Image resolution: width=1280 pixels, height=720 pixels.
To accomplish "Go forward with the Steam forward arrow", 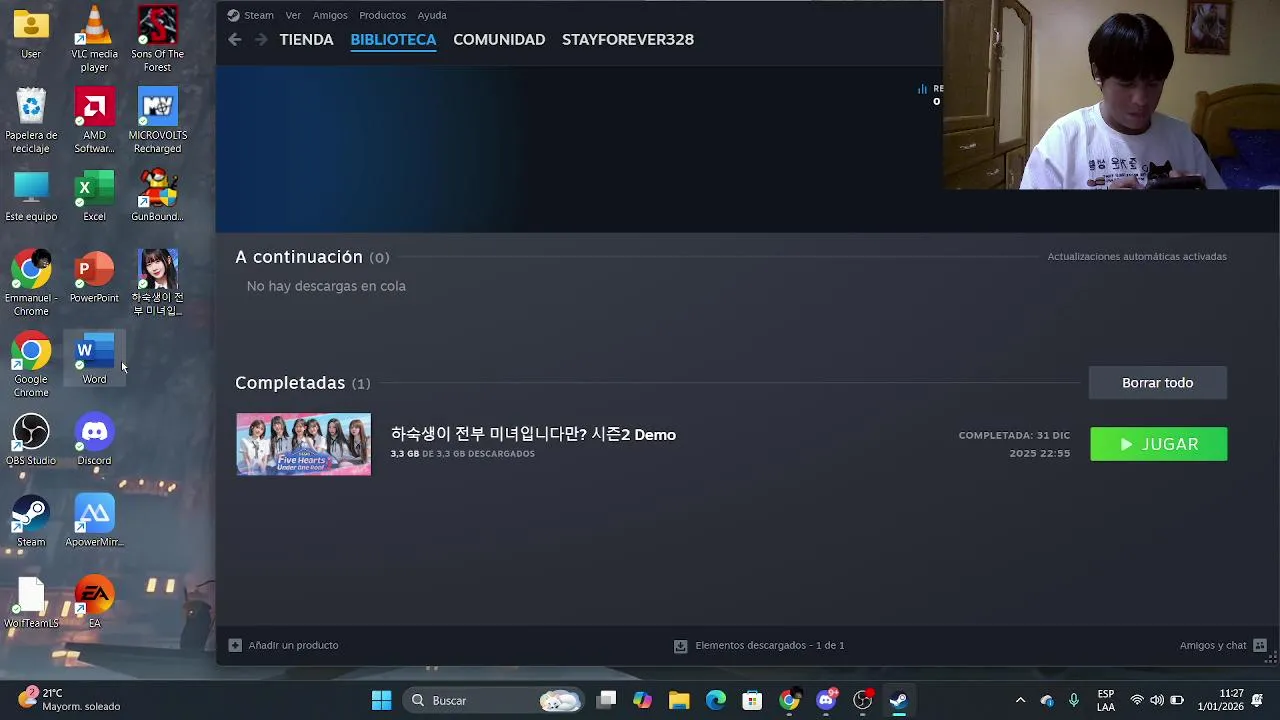I will point(261,39).
